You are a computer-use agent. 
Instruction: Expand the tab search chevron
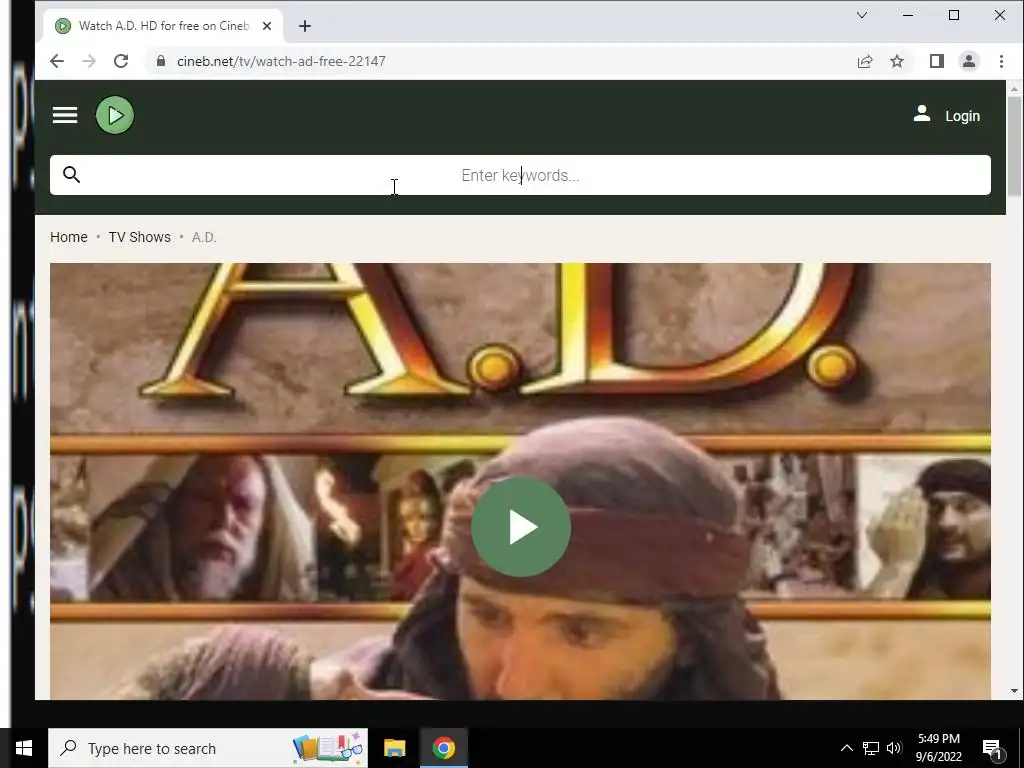[862, 15]
